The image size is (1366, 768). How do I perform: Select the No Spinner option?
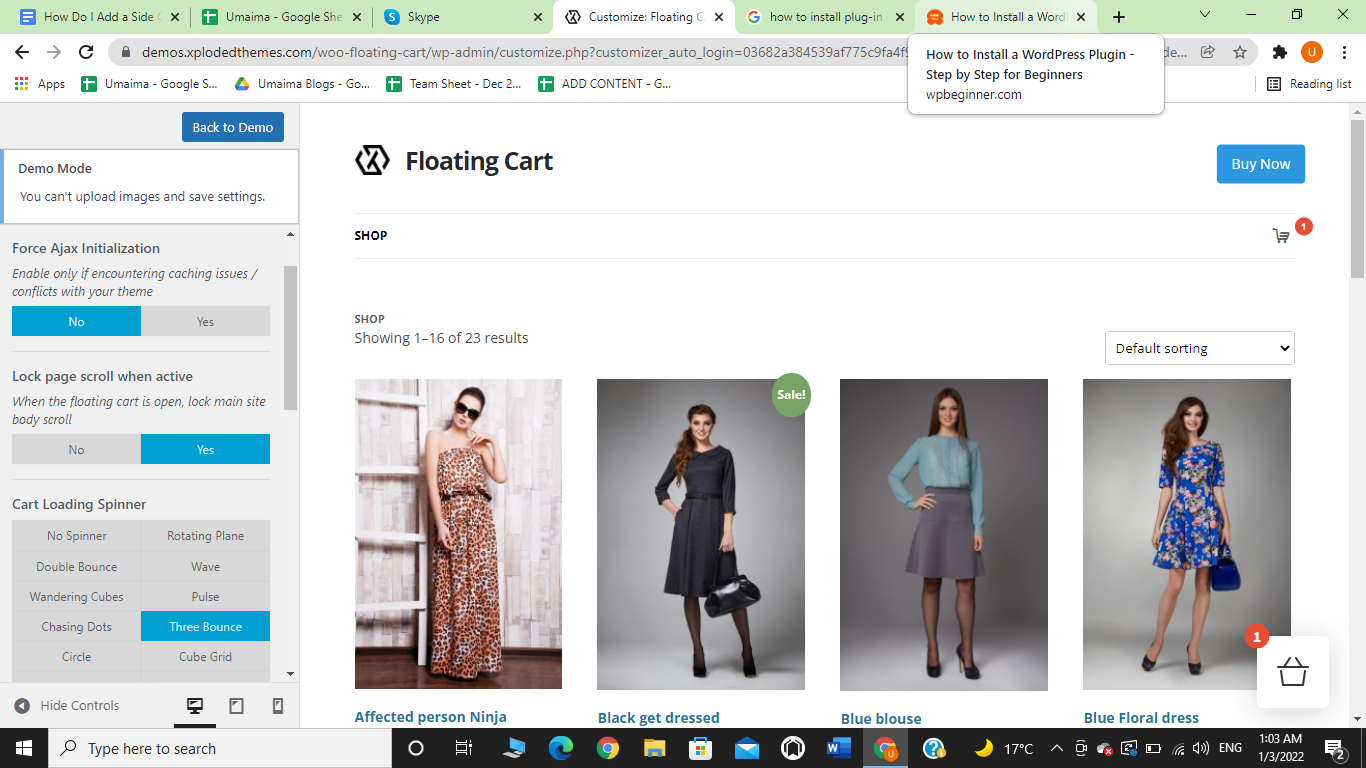pyautogui.click(x=76, y=536)
